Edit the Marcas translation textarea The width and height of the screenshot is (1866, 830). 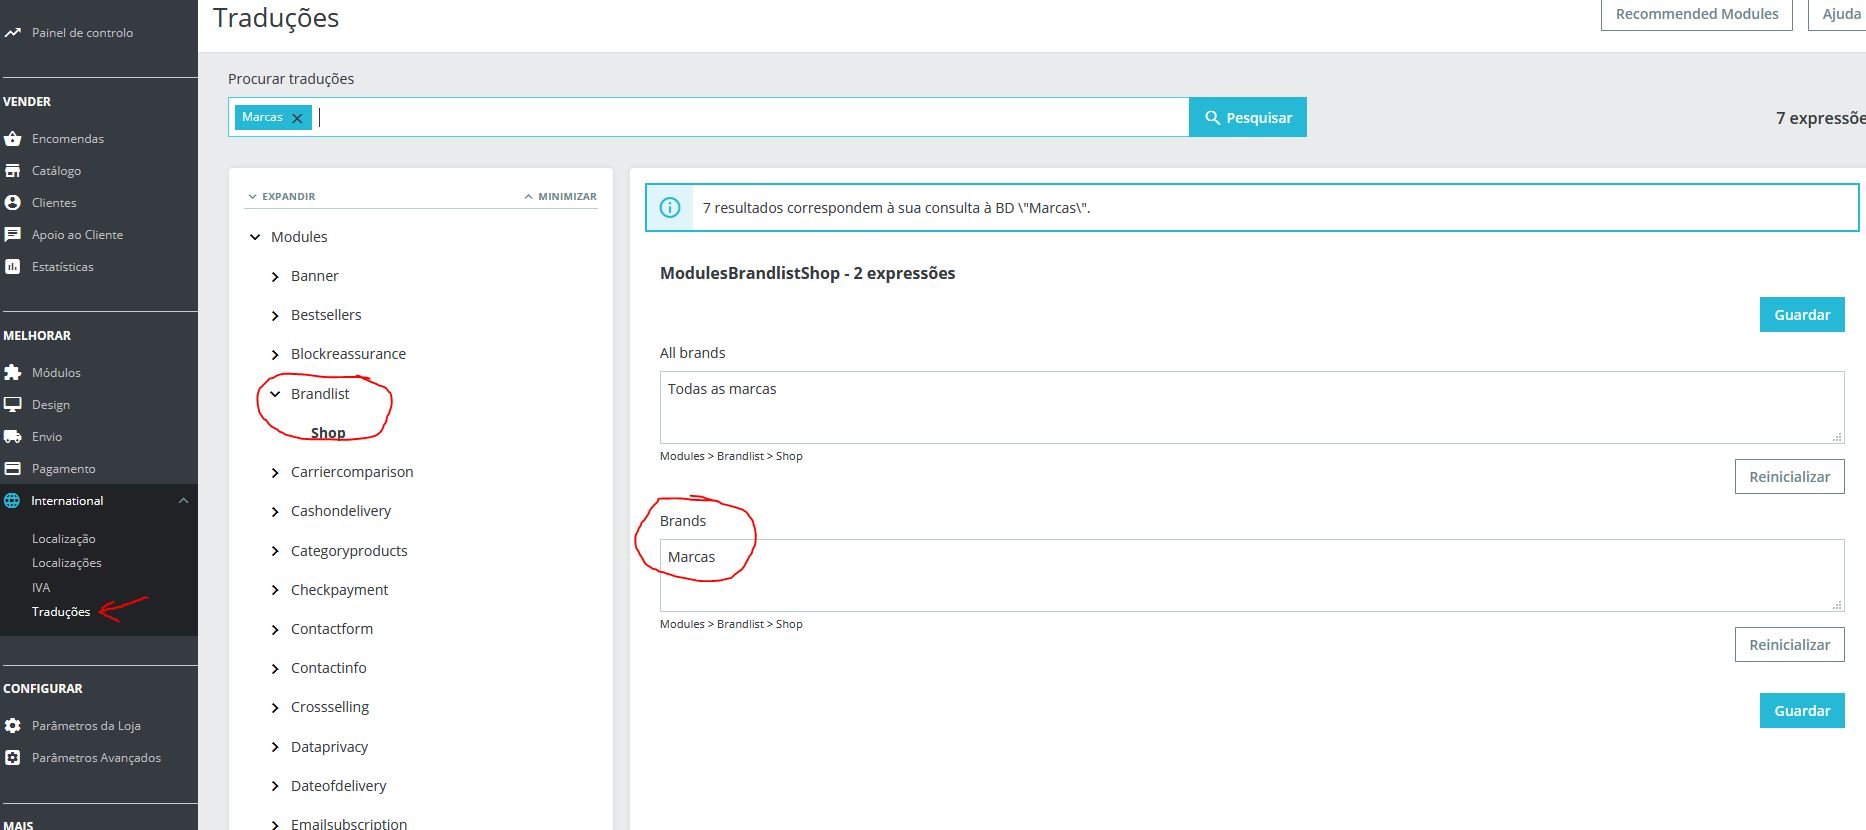pyautogui.click(x=1252, y=576)
